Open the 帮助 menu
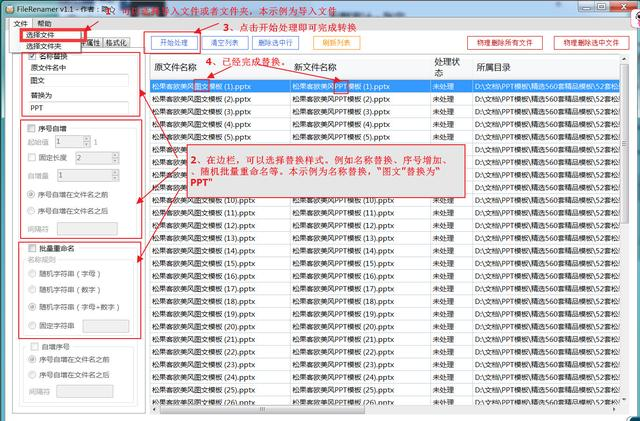 click(45, 22)
